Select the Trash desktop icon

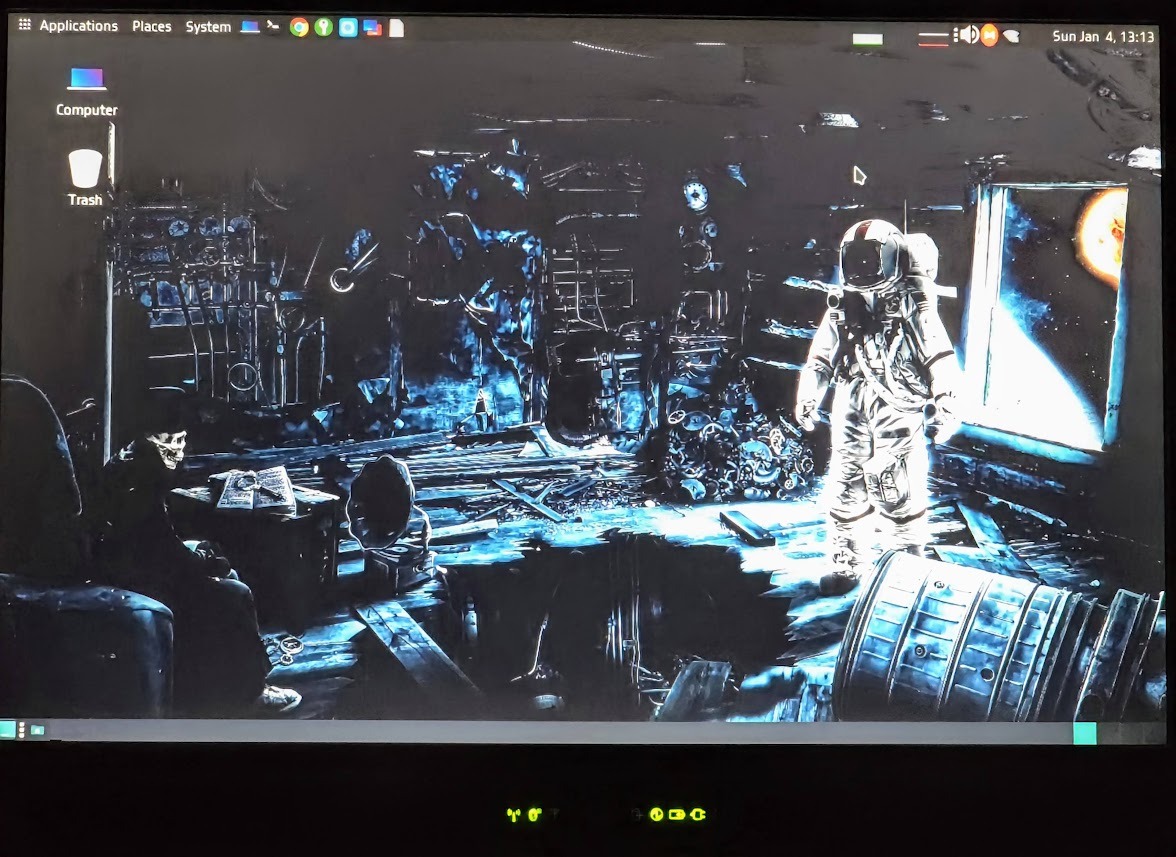[x=86, y=178]
